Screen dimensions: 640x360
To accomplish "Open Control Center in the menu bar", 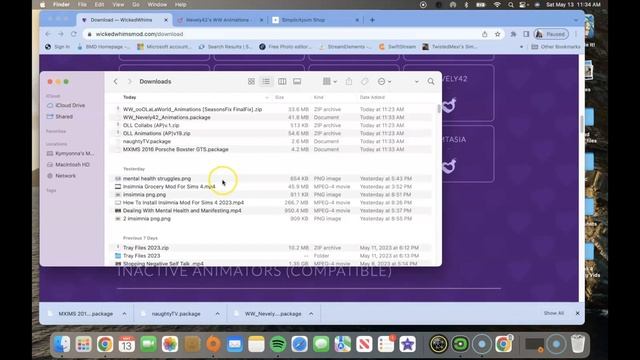I will [523, 5].
